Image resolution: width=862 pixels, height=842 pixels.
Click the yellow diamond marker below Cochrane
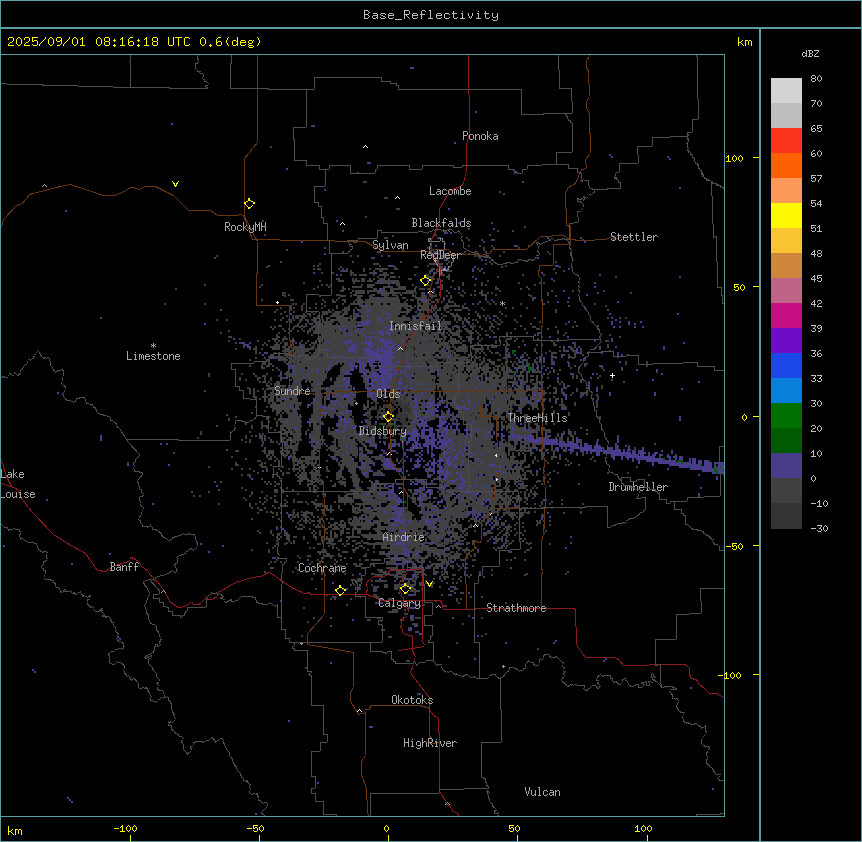pos(340,590)
